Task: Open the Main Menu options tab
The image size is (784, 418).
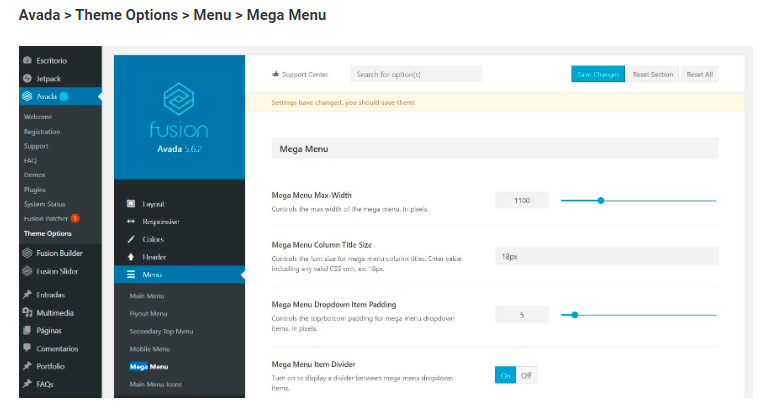Action: tap(147, 296)
